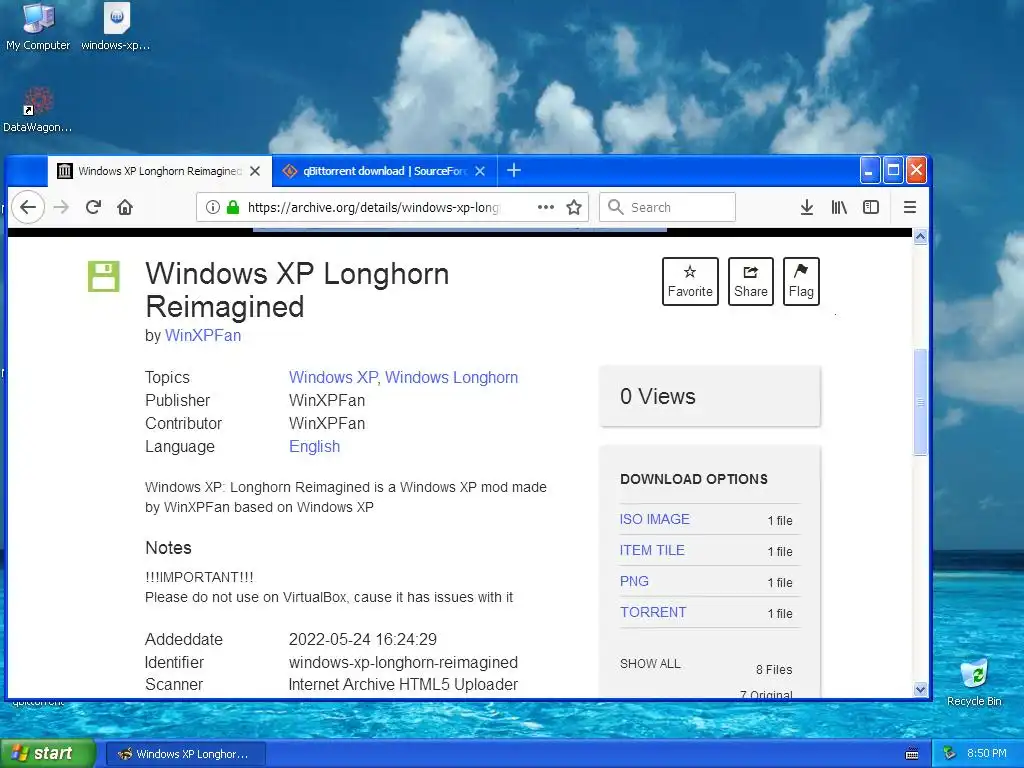This screenshot has width=1024, height=768.
Task: Click the page scrollbar down arrow
Action: pyautogui.click(x=920, y=690)
